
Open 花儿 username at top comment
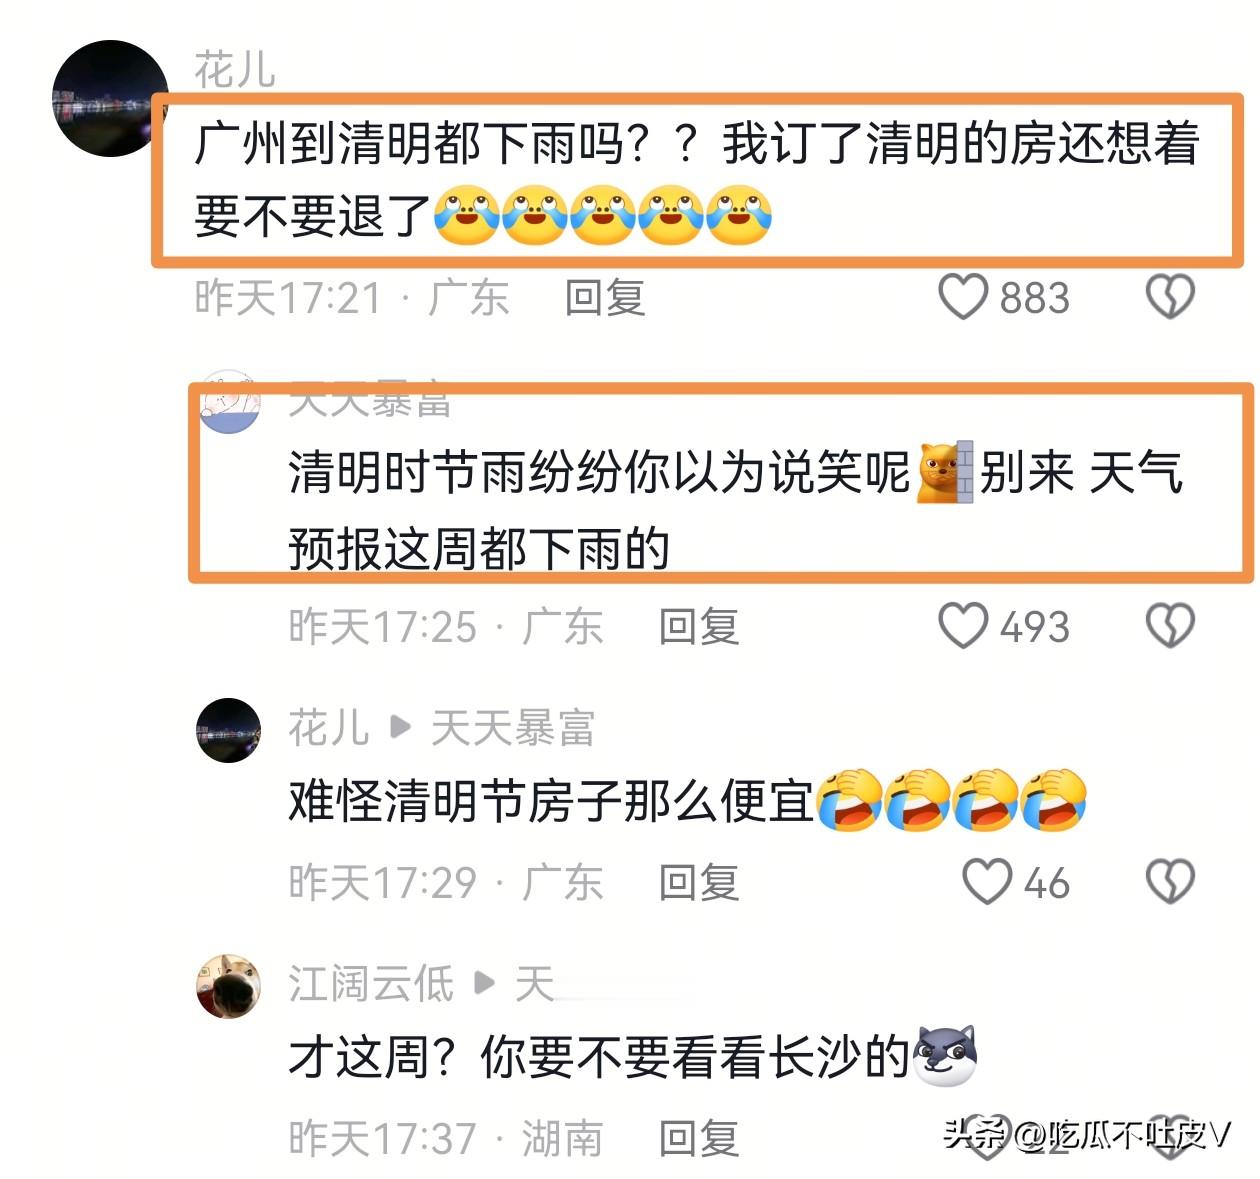click(235, 70)
